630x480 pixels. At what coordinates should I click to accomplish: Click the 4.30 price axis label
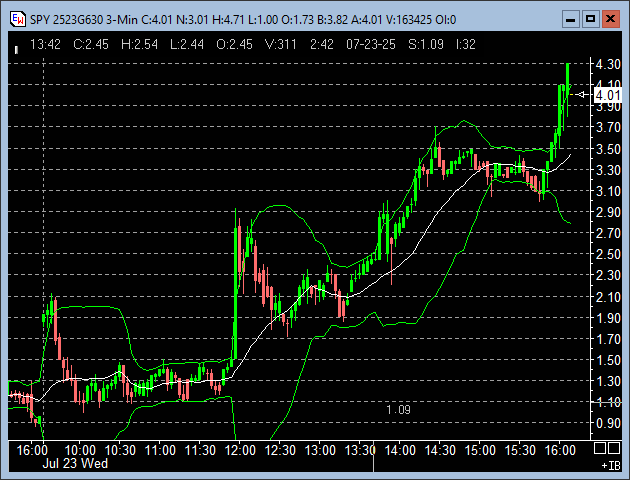[608, 64]
